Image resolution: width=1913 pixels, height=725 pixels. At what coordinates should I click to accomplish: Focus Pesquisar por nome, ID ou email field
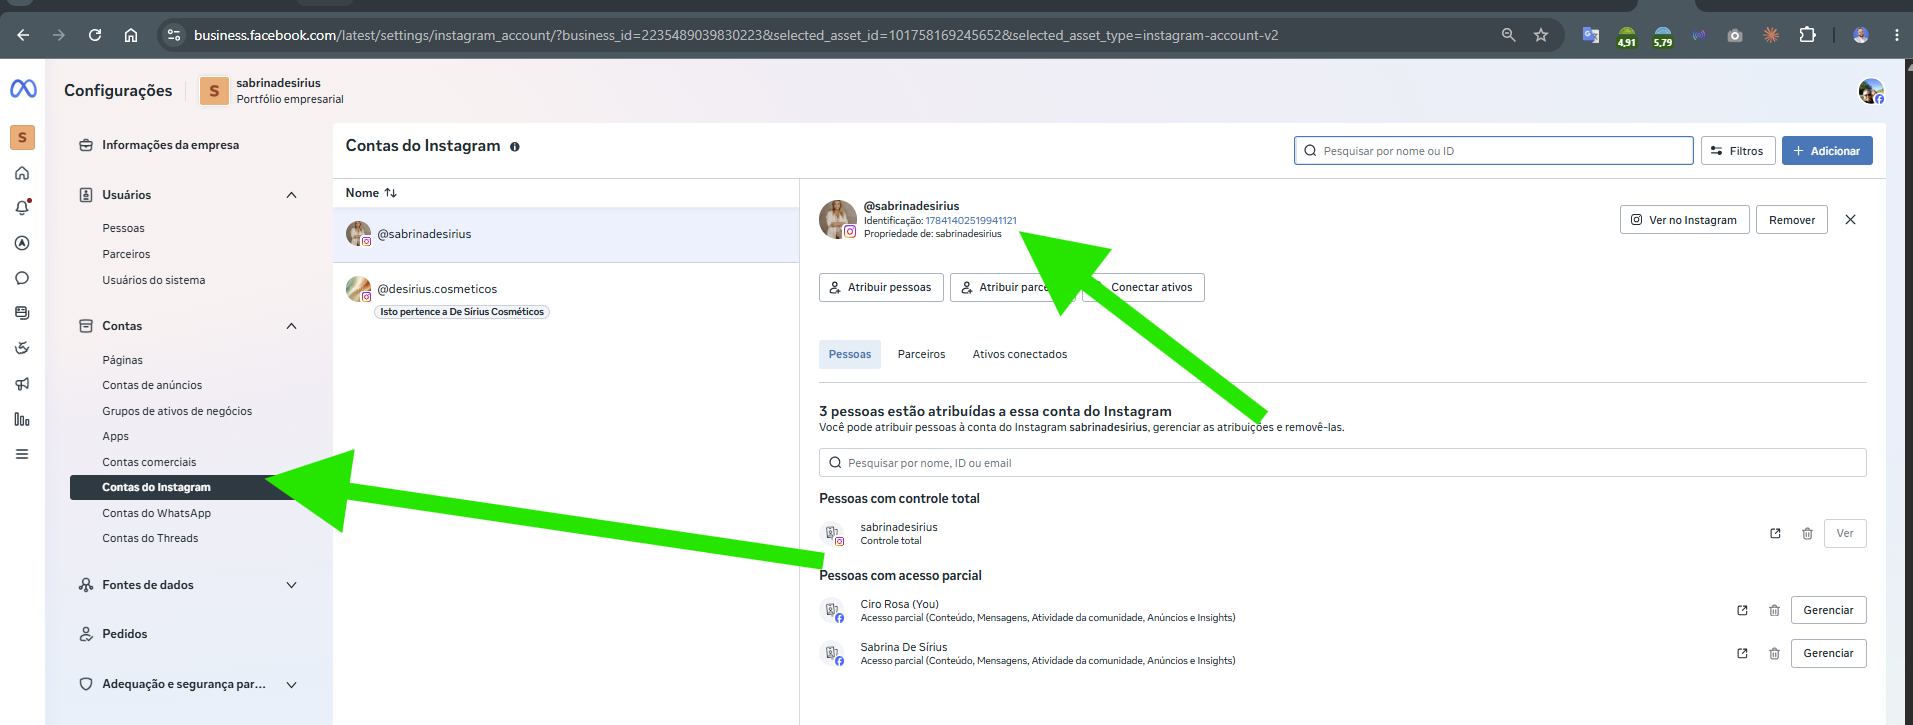coord(1342,463)
